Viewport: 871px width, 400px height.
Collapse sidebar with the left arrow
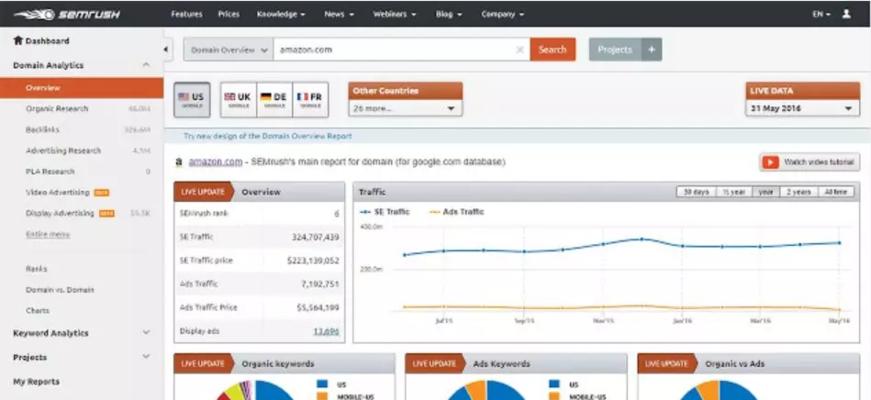pos(166,49)
